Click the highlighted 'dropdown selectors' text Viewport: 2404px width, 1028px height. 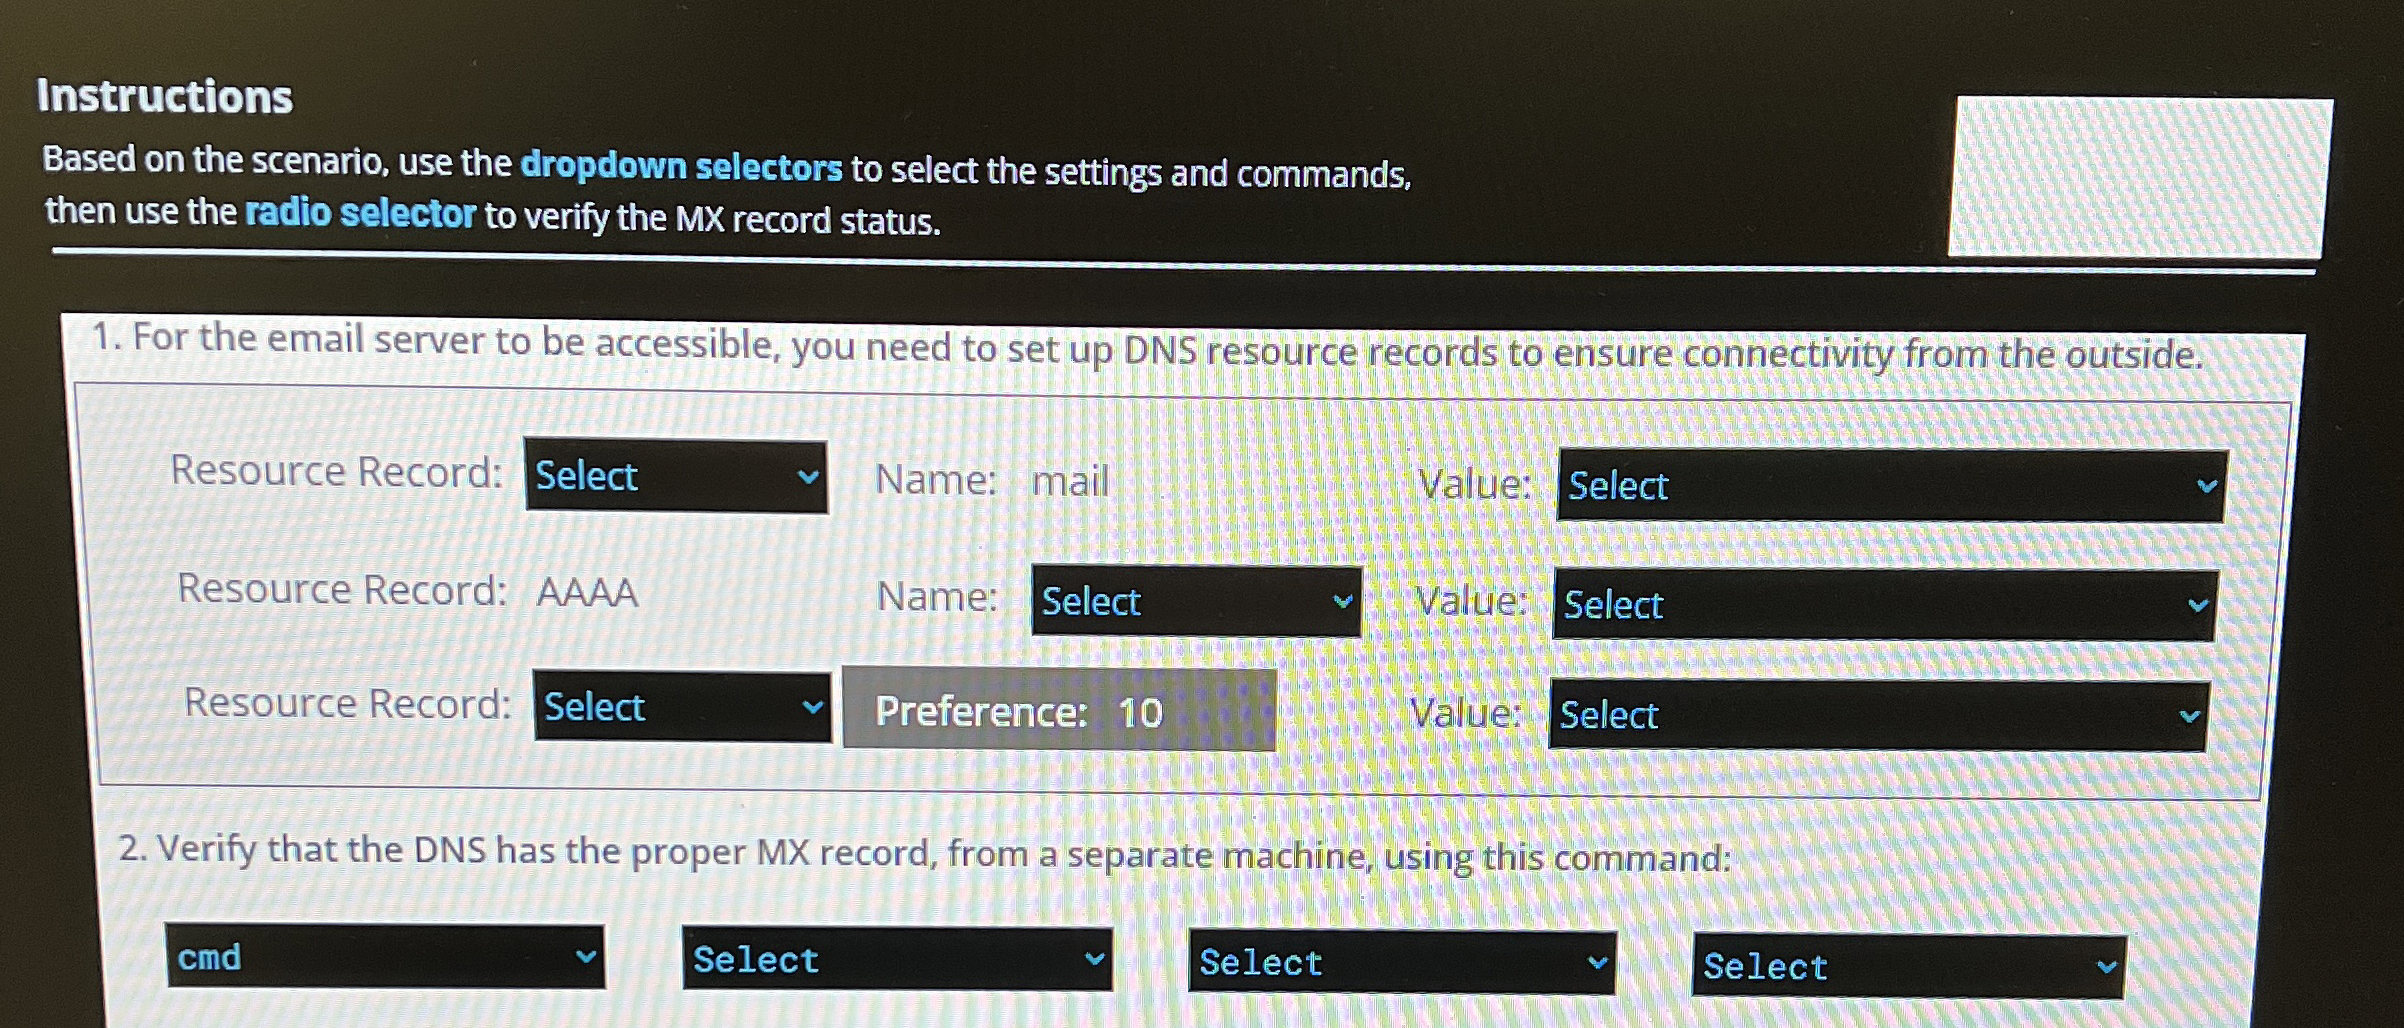coord(681,168)
